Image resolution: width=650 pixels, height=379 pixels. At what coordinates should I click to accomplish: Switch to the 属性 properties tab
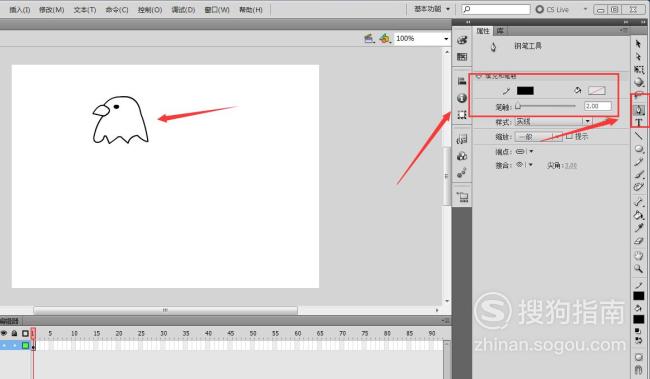483,31
